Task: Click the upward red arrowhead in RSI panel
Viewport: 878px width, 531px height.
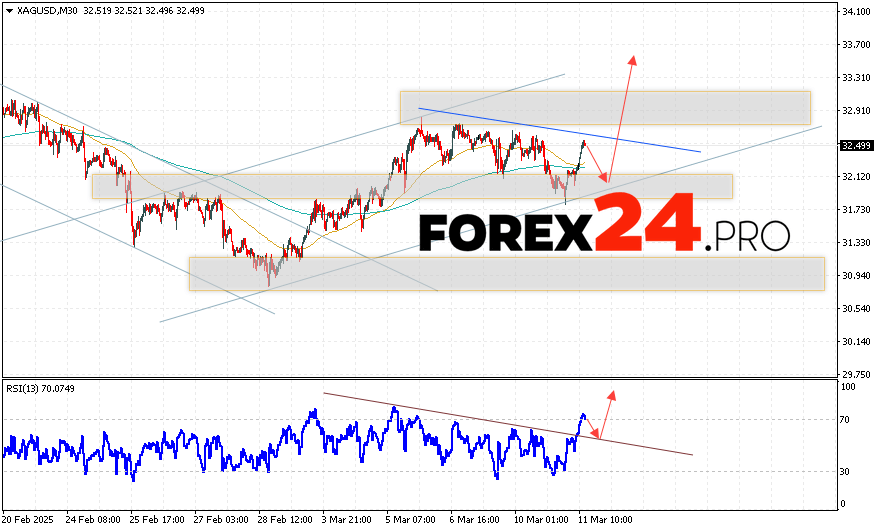Action: pyautogui.click(x=612, y=394)
